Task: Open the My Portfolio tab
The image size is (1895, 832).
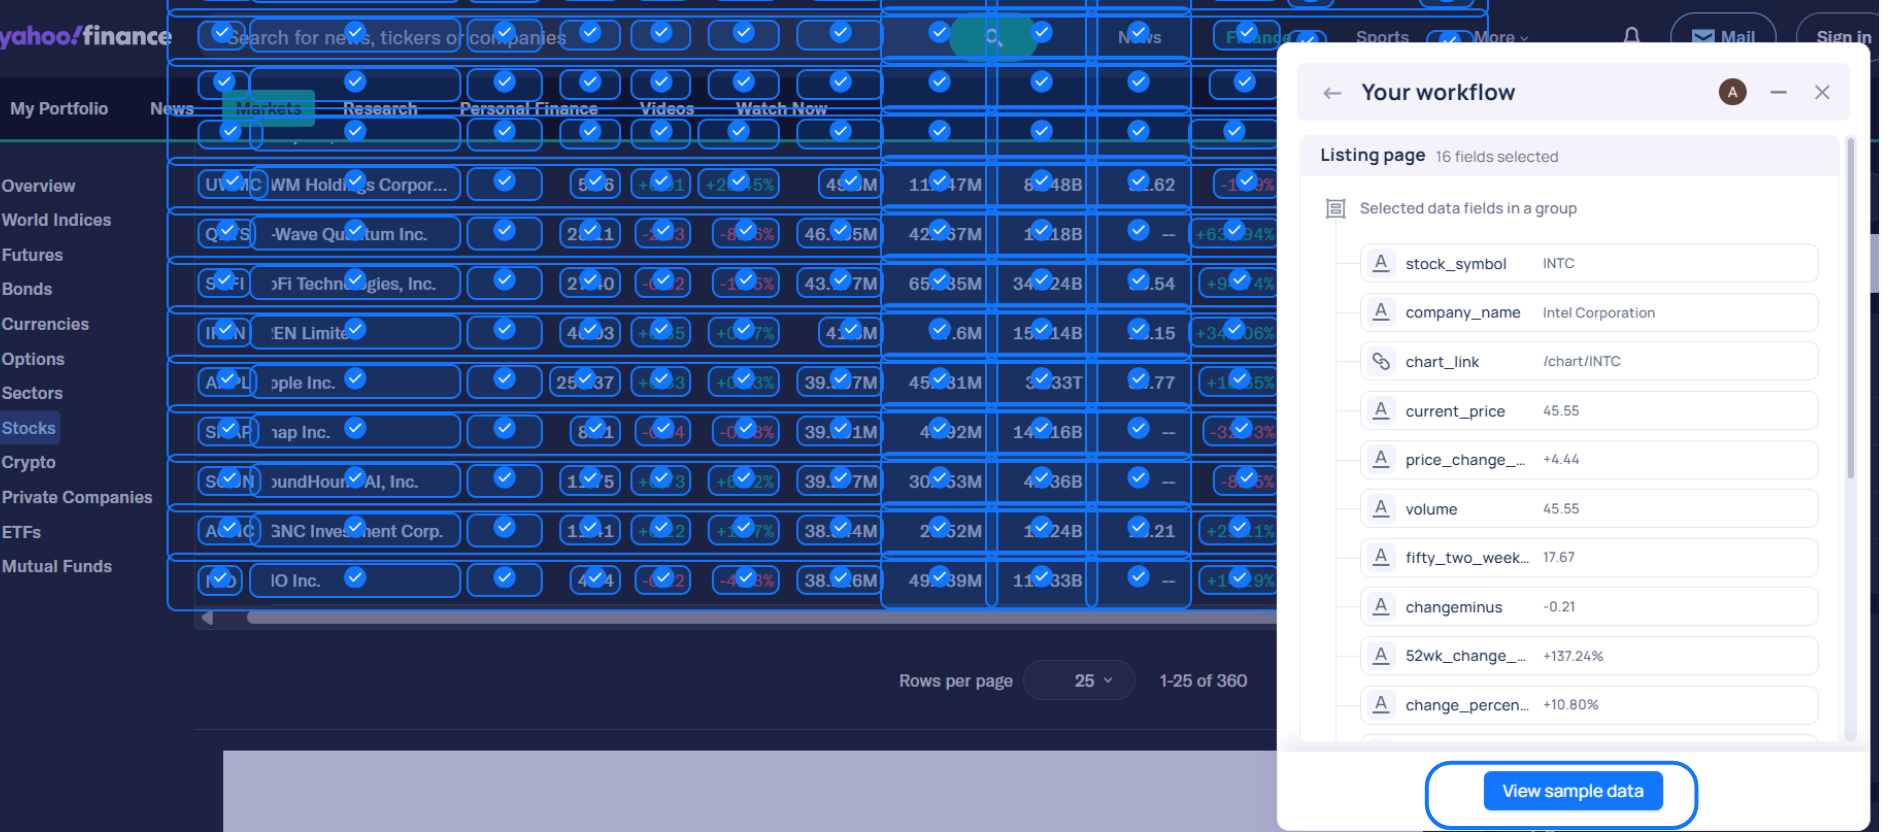Action: tap(59, 108)
